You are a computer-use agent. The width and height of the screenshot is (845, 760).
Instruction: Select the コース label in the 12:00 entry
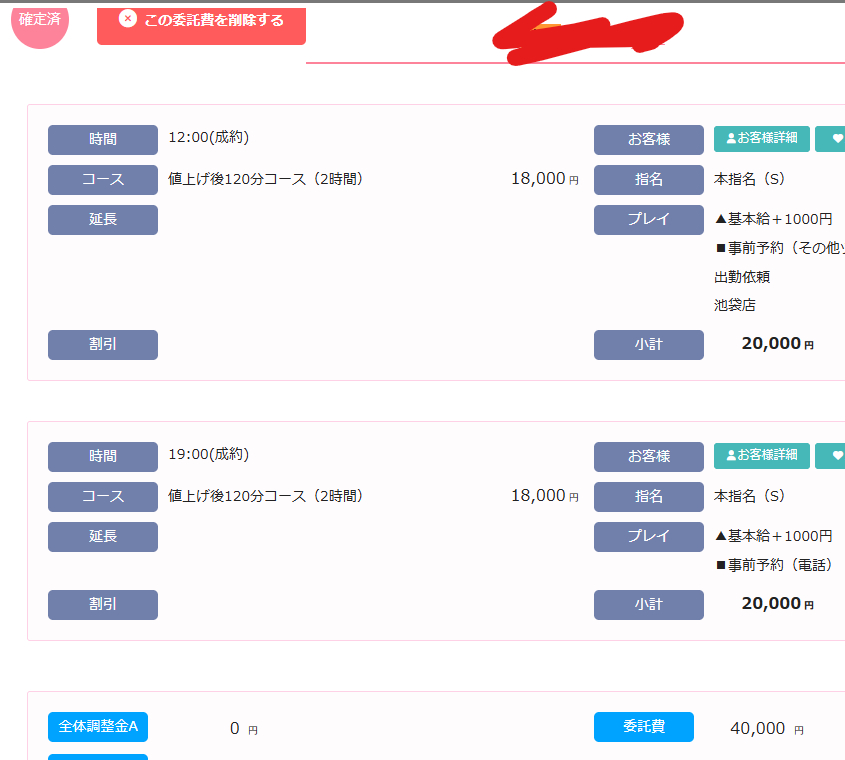click(x=103, y=180)
